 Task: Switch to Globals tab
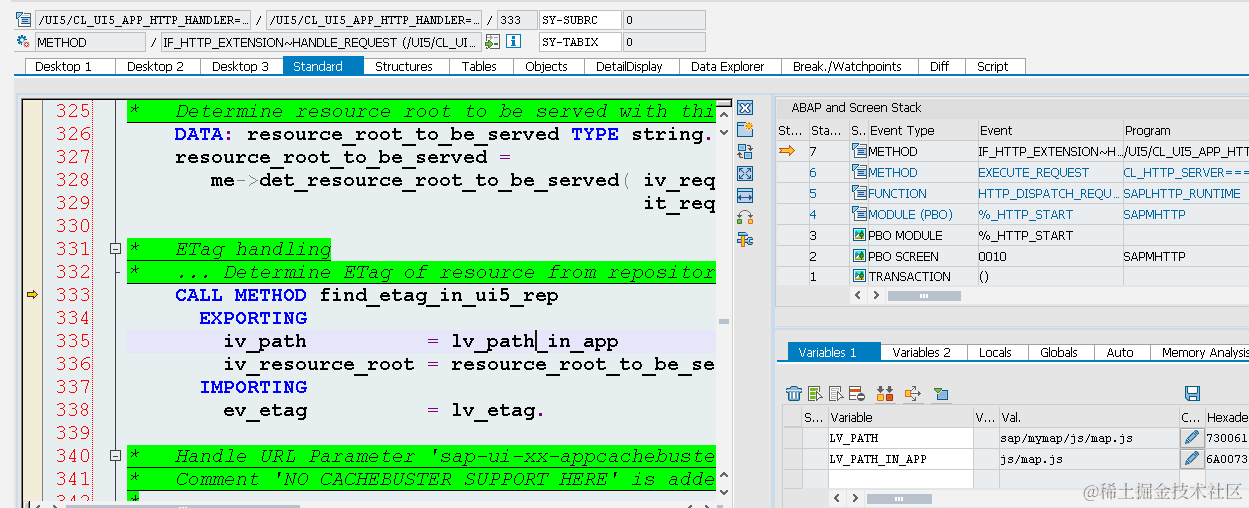(1059, 352)
